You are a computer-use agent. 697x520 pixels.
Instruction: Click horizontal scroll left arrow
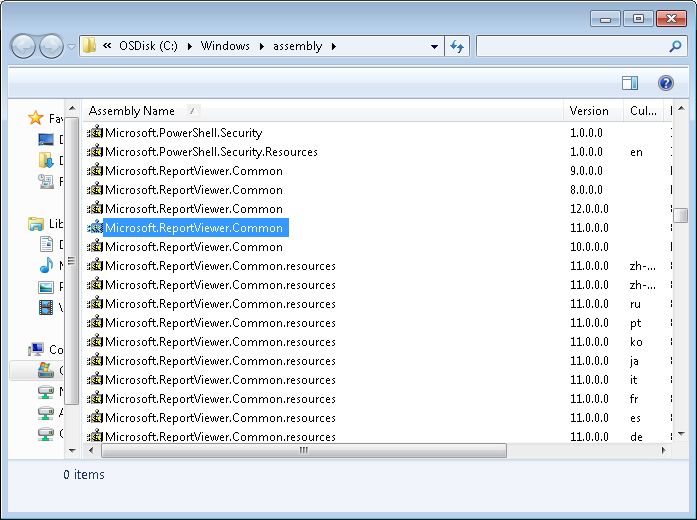click(91, 450)
